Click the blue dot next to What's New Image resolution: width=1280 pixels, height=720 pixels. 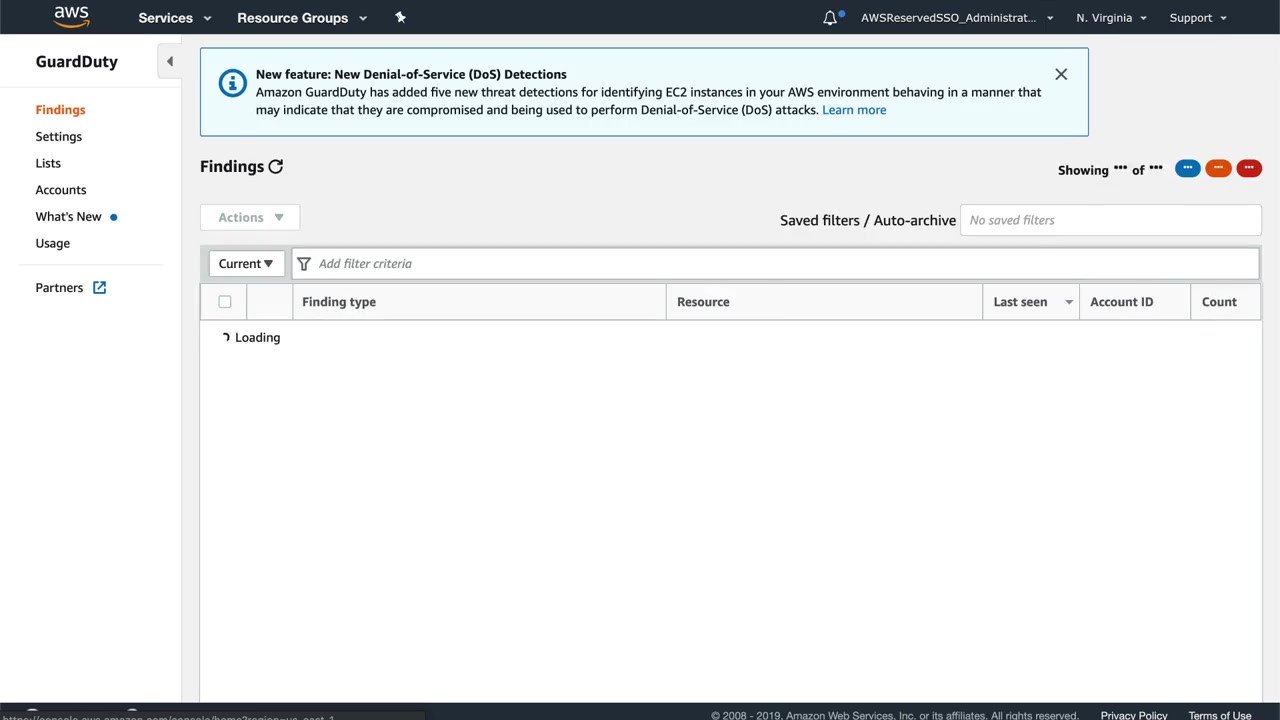[114, 217]
